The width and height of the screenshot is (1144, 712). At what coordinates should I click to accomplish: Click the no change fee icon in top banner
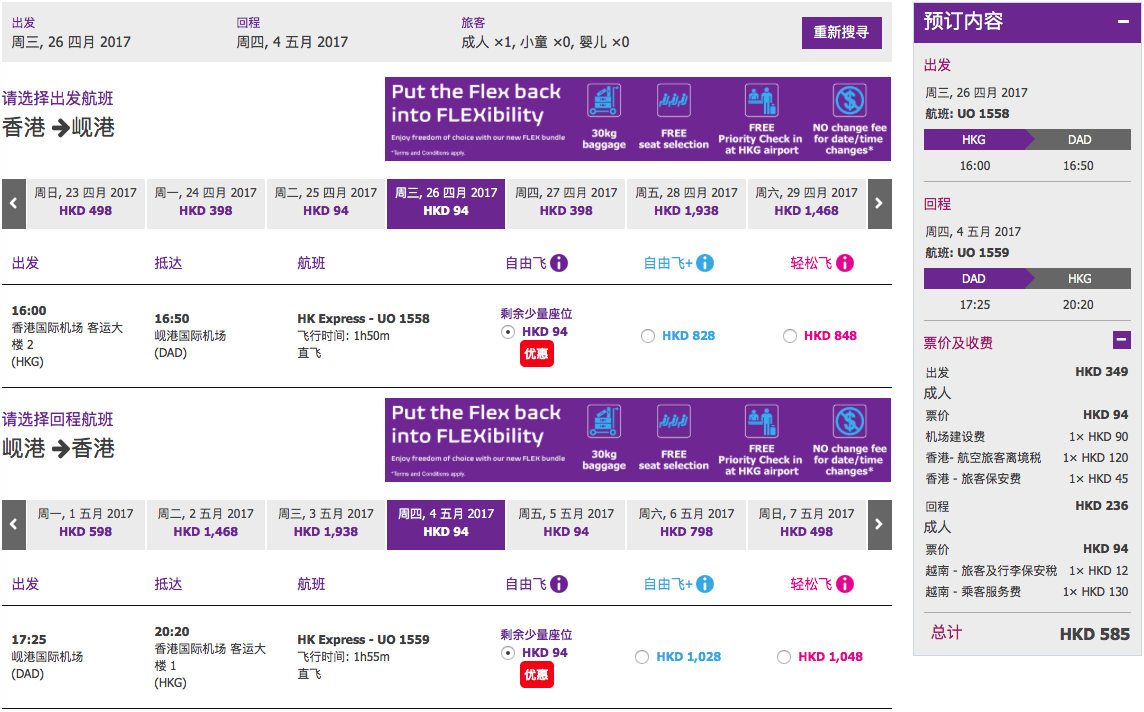(849, 101)
